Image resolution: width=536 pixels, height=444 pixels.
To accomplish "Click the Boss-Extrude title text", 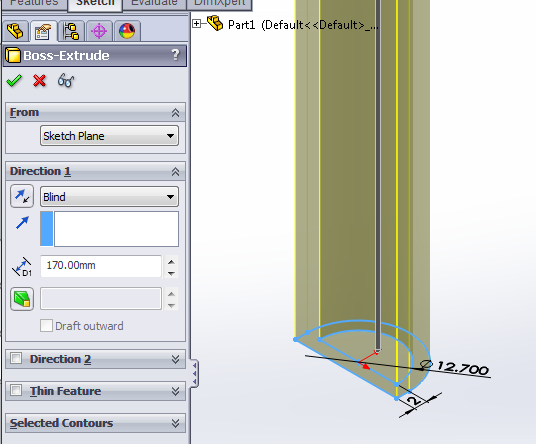I will (66, 55).
